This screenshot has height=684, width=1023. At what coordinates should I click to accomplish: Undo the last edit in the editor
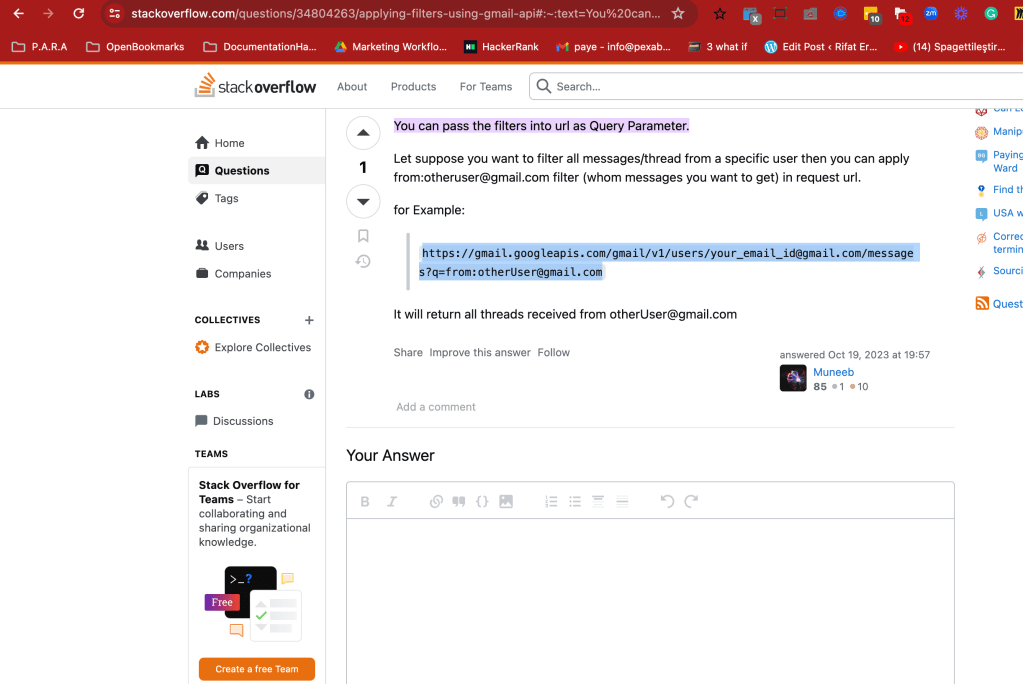pyautogui.click(x=667, y=501)
